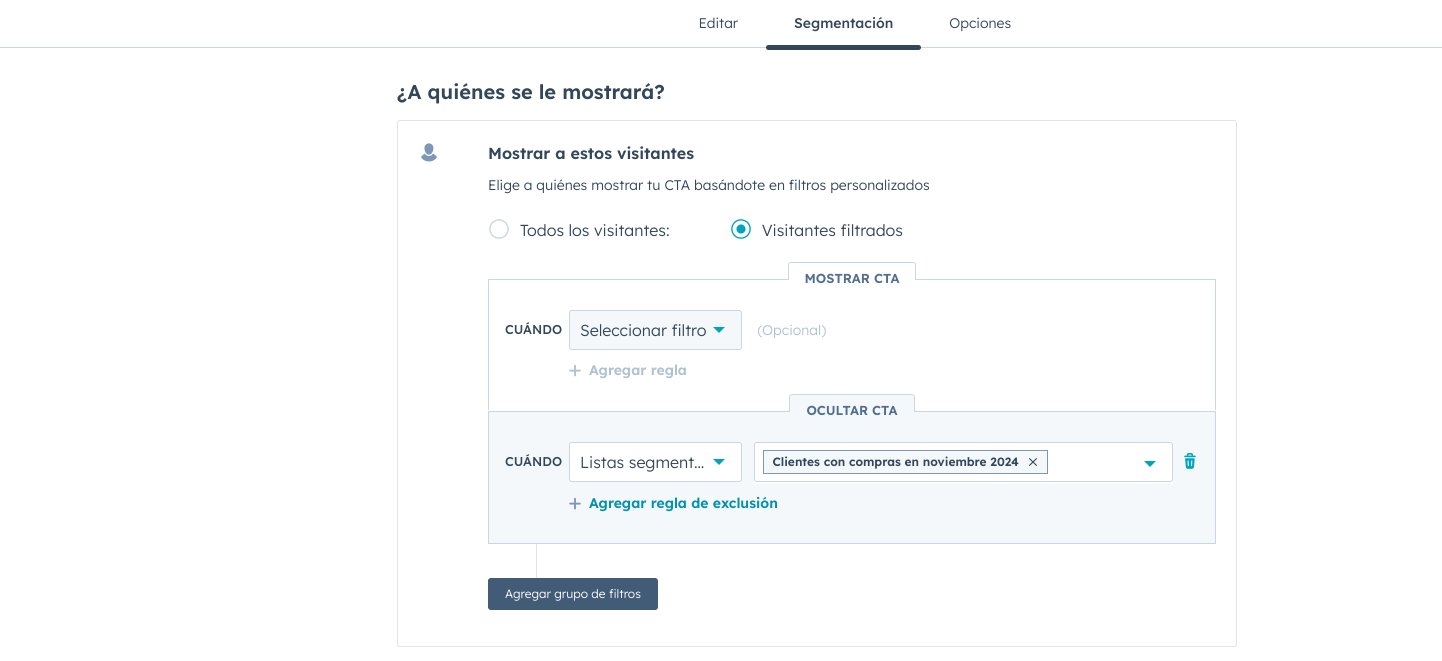Screen dimensions: 1442x661
Task: Click the plus icon beside 'Agregar regla'
Action: [575, 371]
